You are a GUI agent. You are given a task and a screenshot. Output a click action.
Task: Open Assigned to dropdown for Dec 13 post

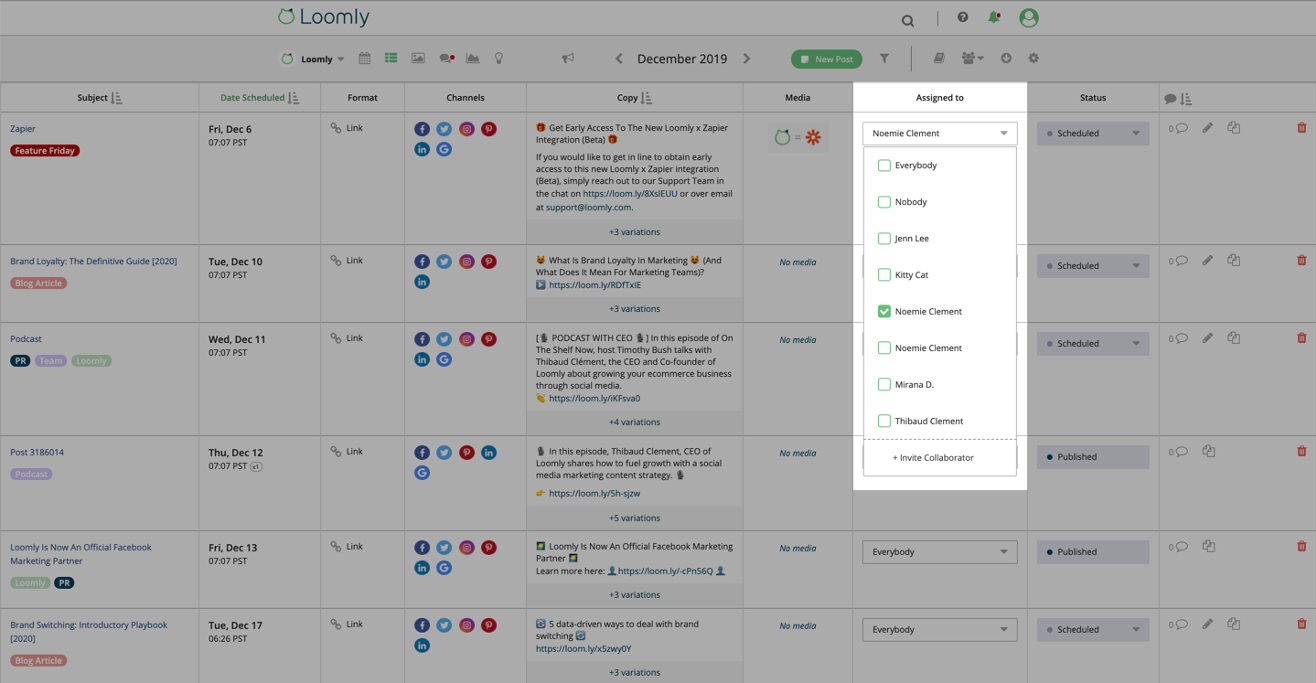coord(940,552)
